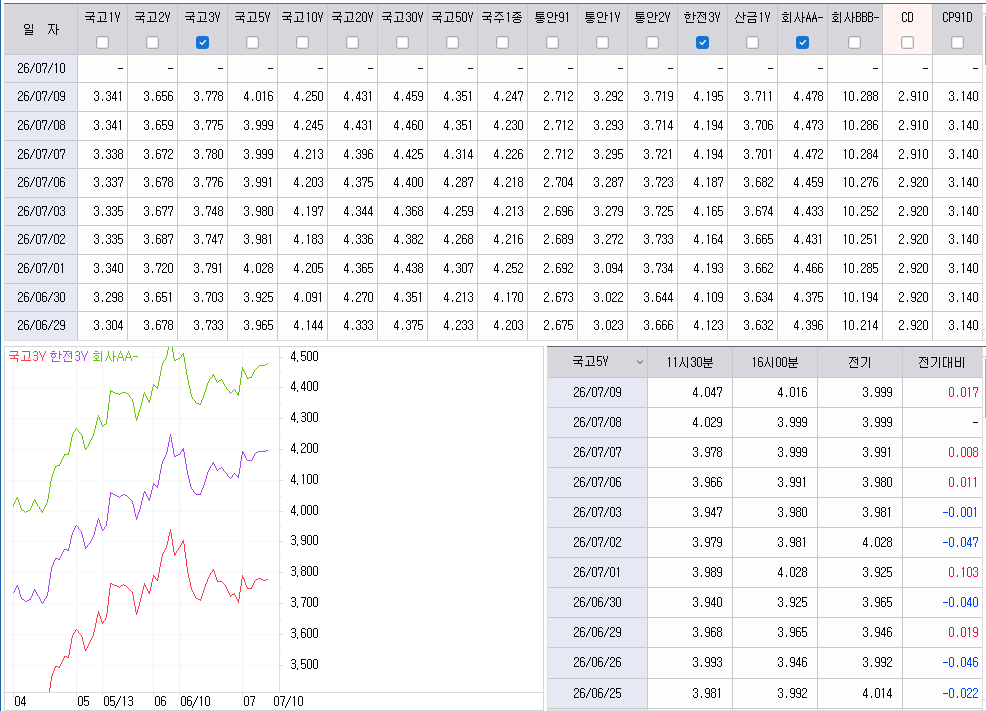The height and width of the screenshot is (711, 986).
Task: Click the 07/10 date label under the chart
Action: tap(289, 701)
